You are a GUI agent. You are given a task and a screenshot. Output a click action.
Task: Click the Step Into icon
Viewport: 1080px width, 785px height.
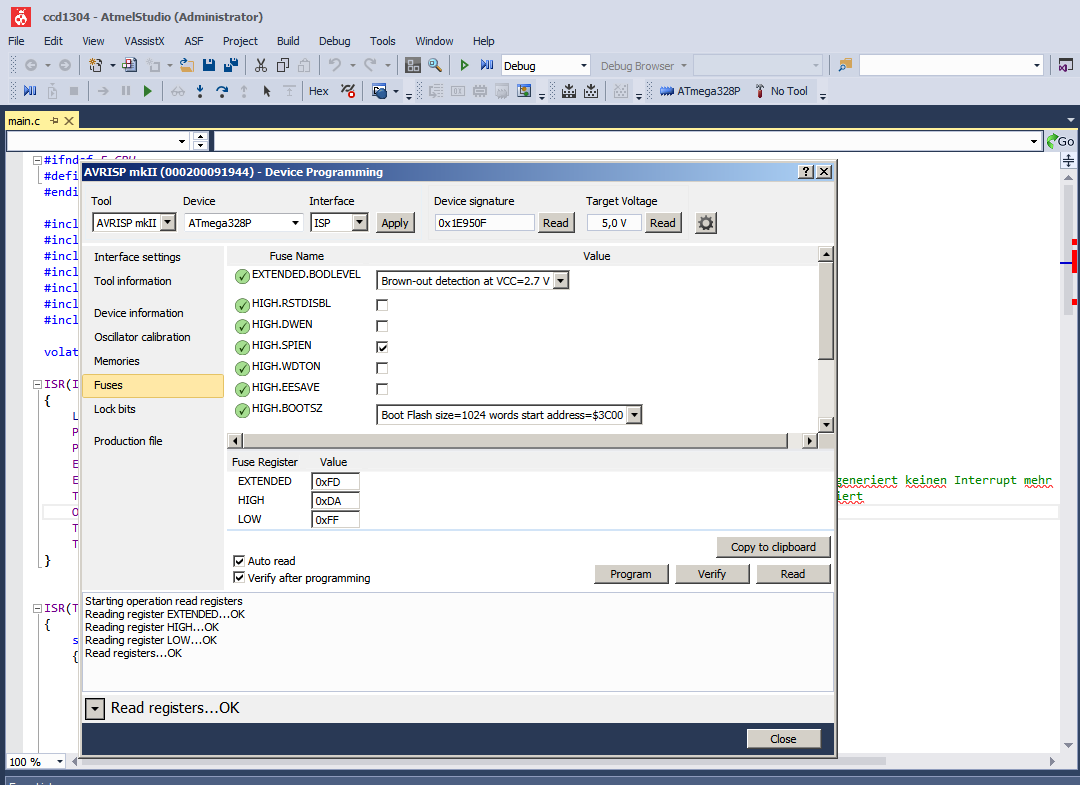[200, 91]
